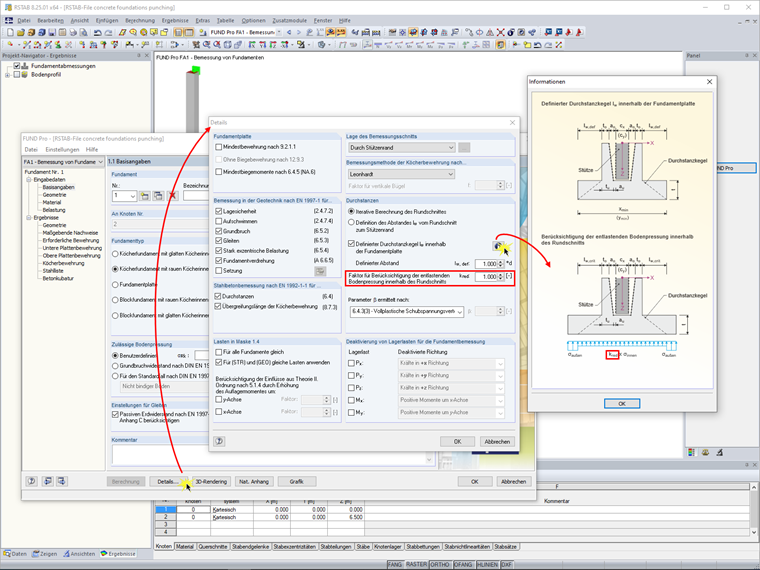This screenshot has height=570, width=760.
Task: Click the delete foundation red X icon
Action: coord(173,196)
